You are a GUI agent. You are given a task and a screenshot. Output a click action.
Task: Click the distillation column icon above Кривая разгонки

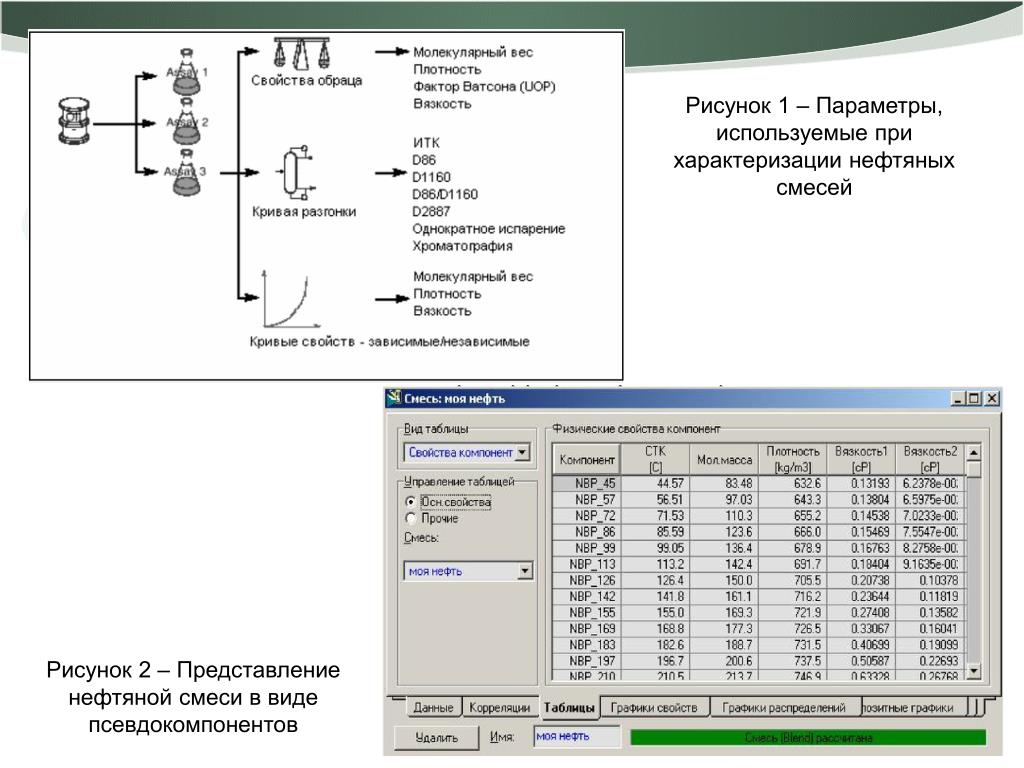click(297, 172)
